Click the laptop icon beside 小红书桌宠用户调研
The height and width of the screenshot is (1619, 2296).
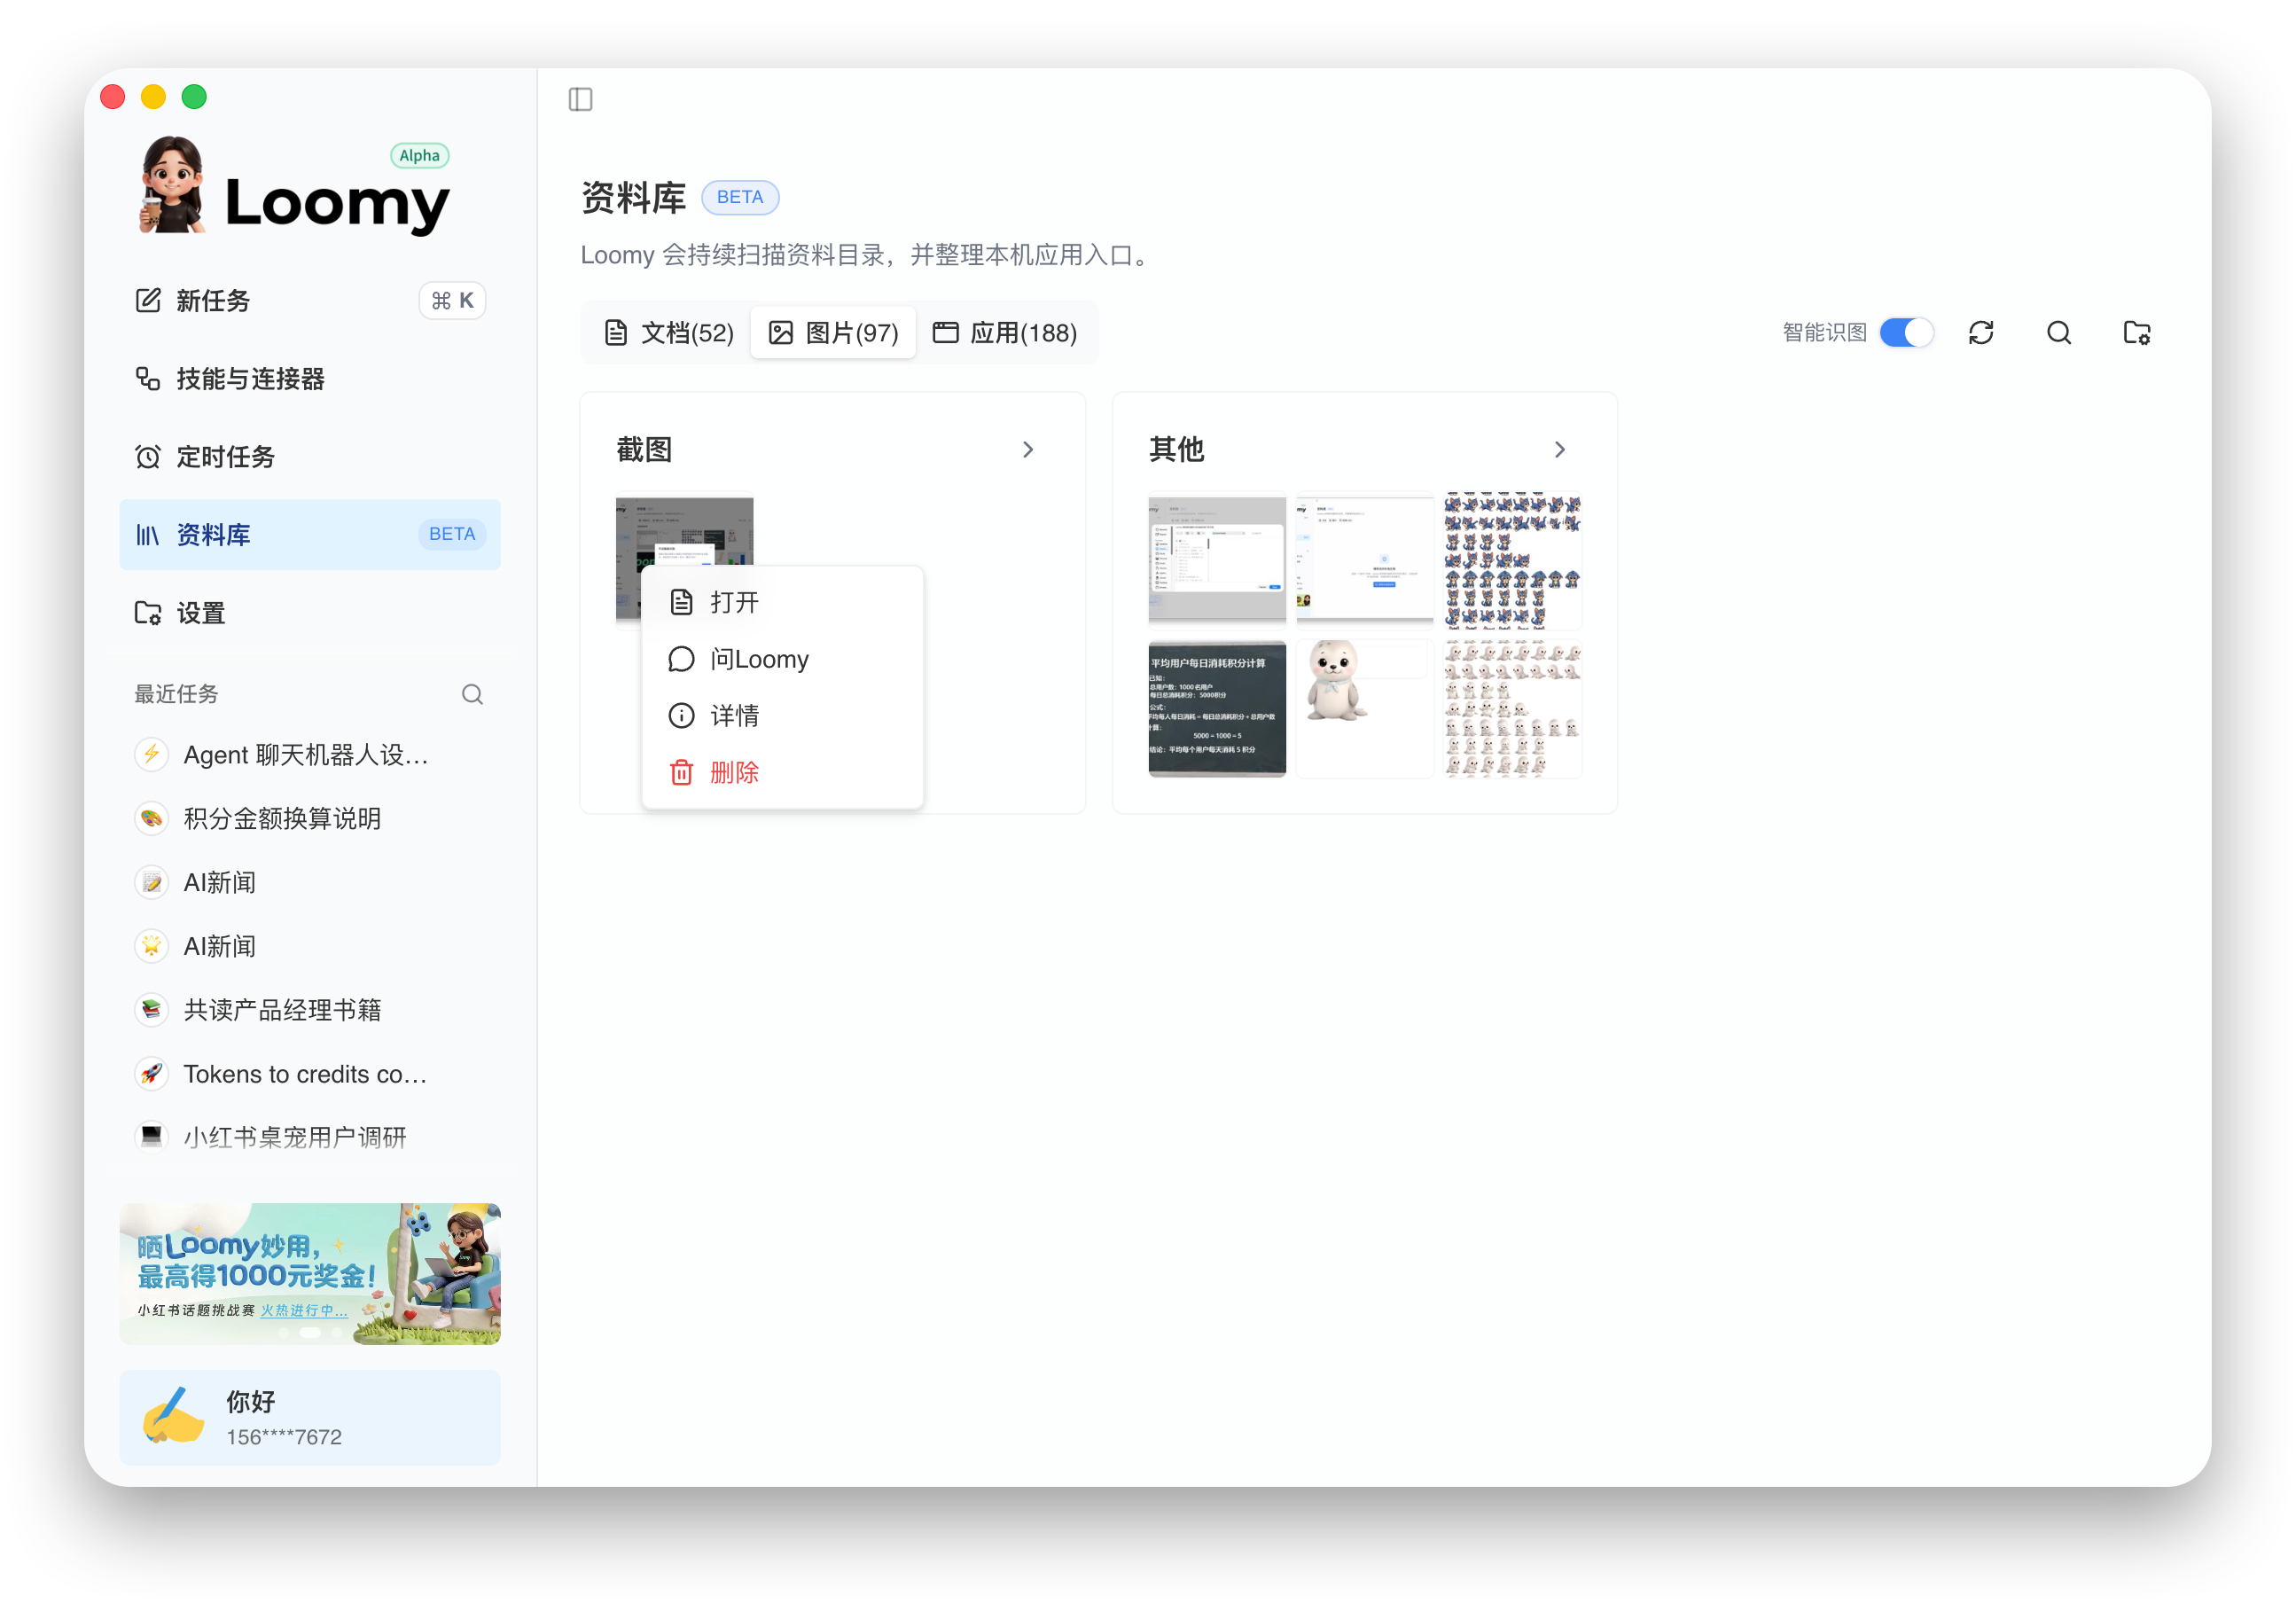151,1137
